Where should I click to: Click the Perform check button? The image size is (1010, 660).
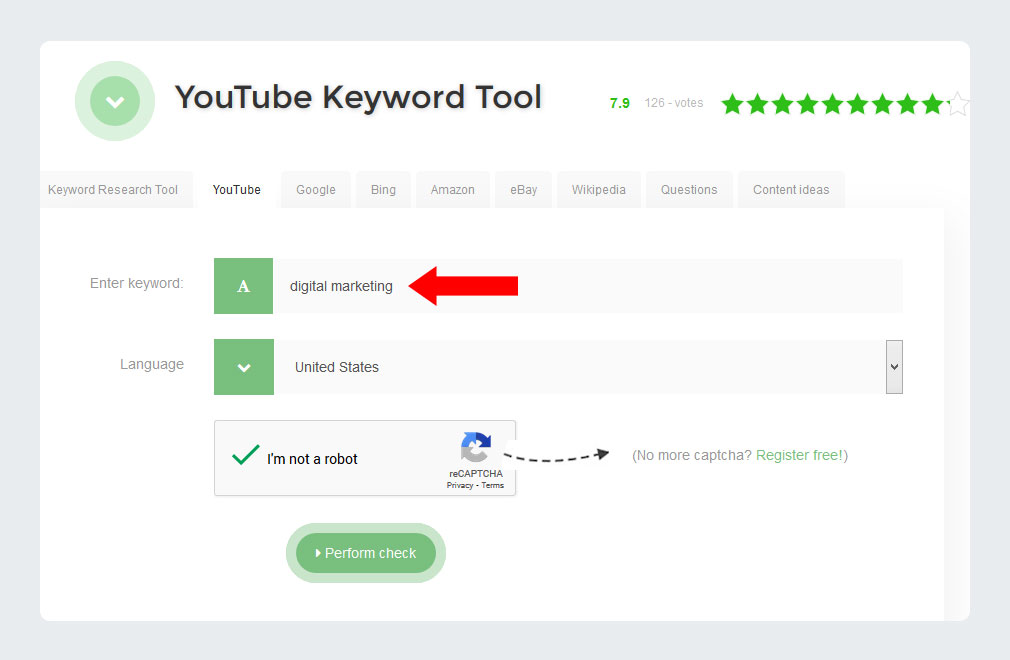coord(366,553)
